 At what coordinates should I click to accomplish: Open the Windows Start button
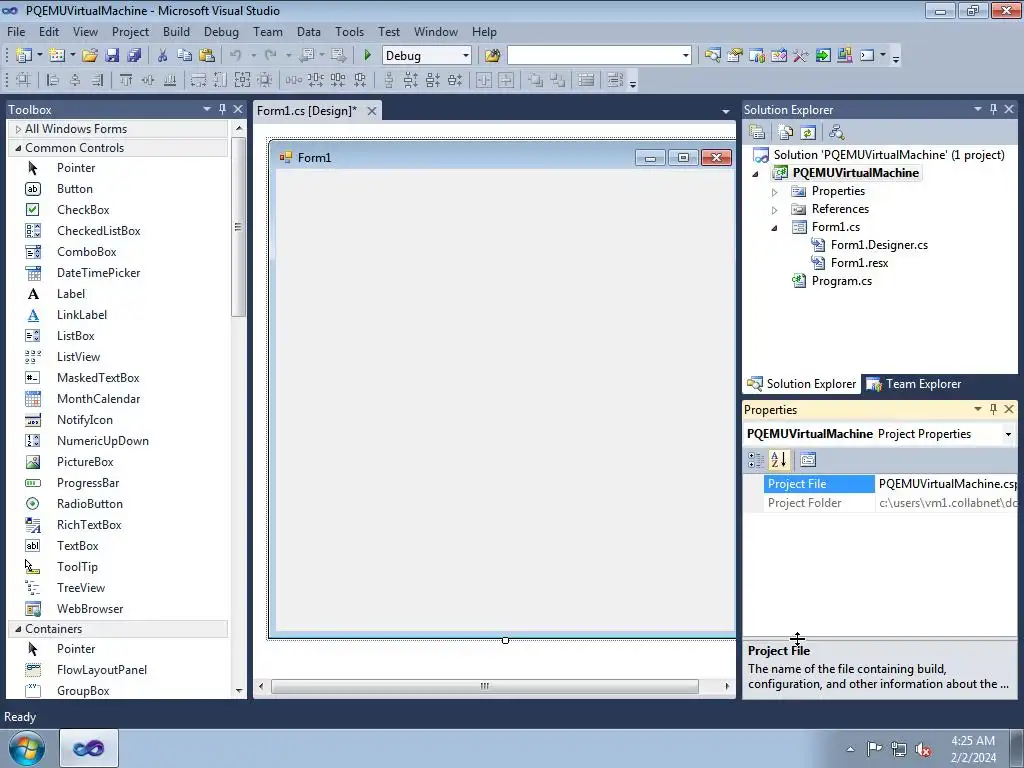27,748
